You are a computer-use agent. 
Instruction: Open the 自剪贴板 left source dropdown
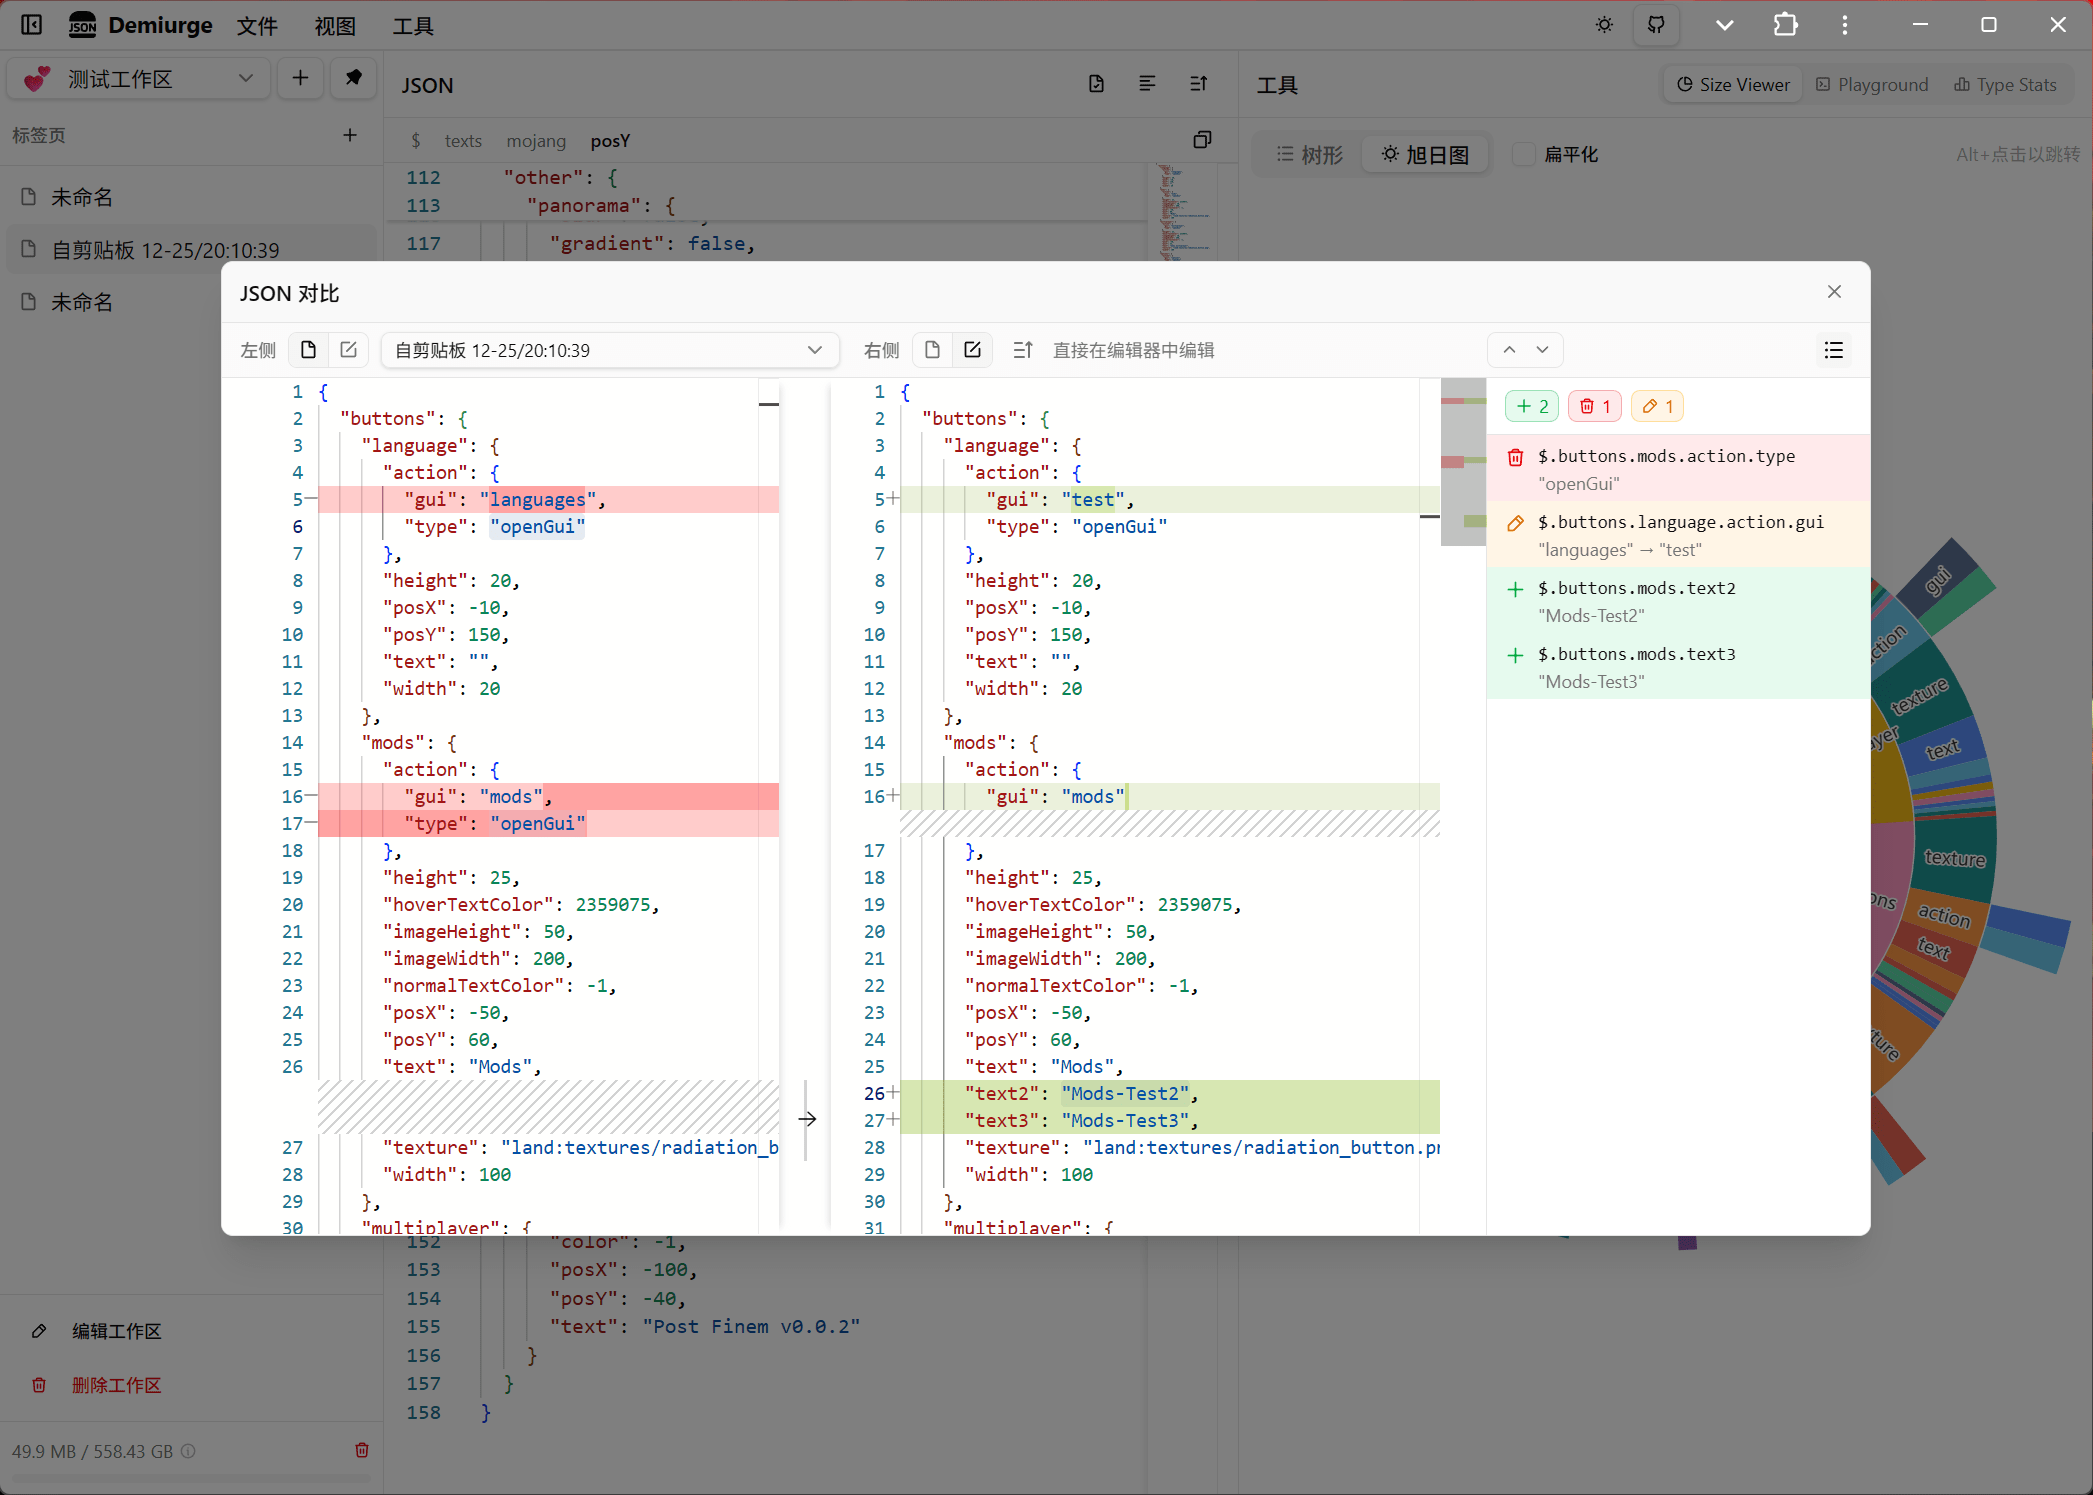608,350
